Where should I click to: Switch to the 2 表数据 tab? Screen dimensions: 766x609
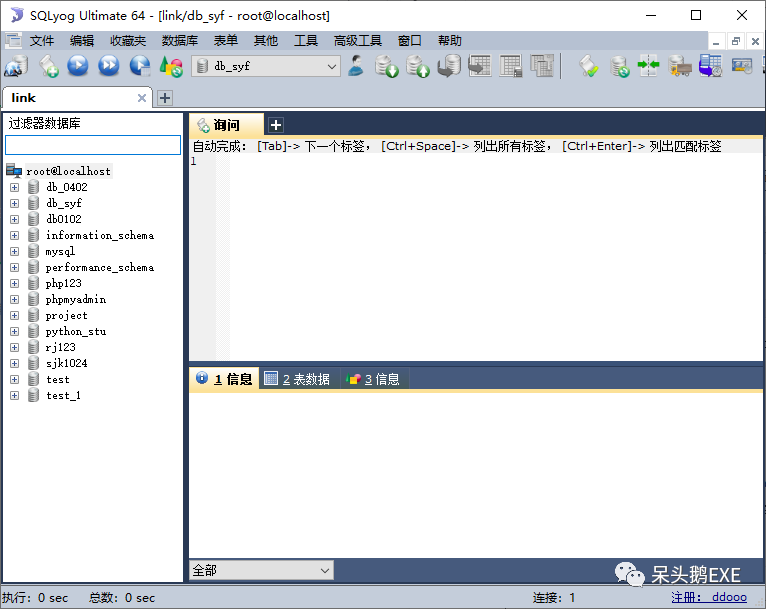(298, 378)
